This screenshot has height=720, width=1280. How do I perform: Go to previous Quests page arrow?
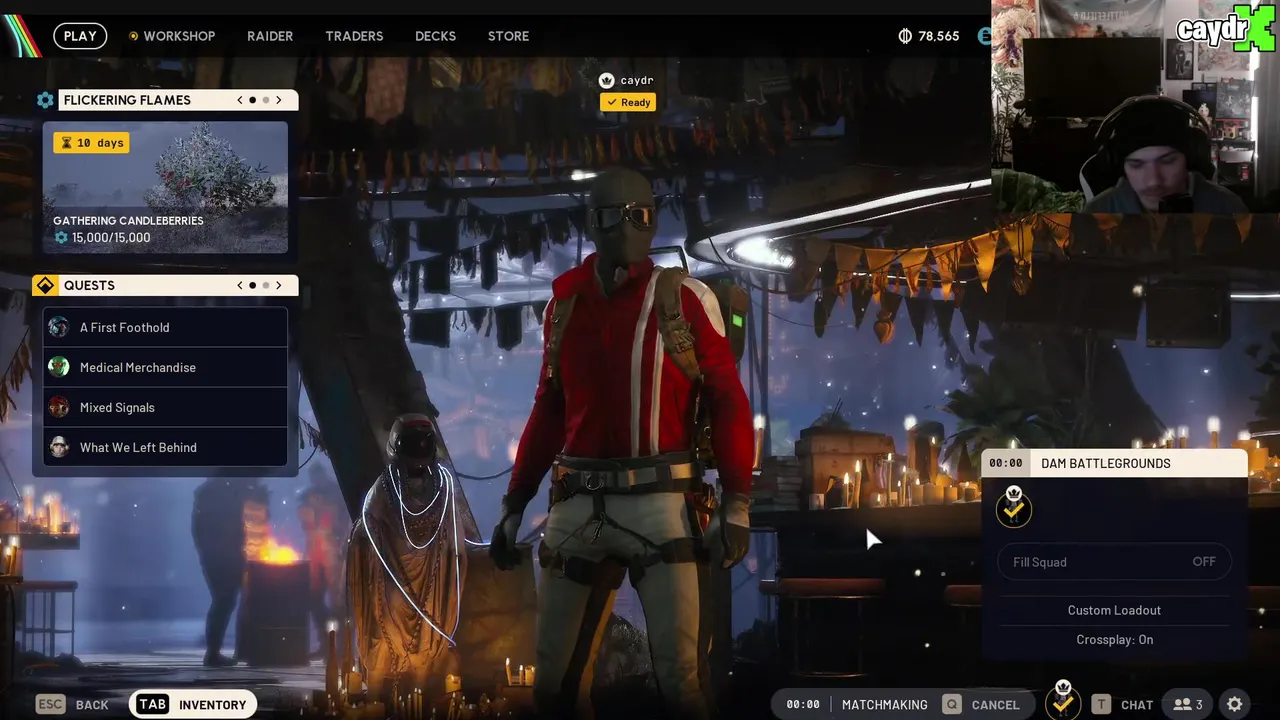tap(240, 285)
